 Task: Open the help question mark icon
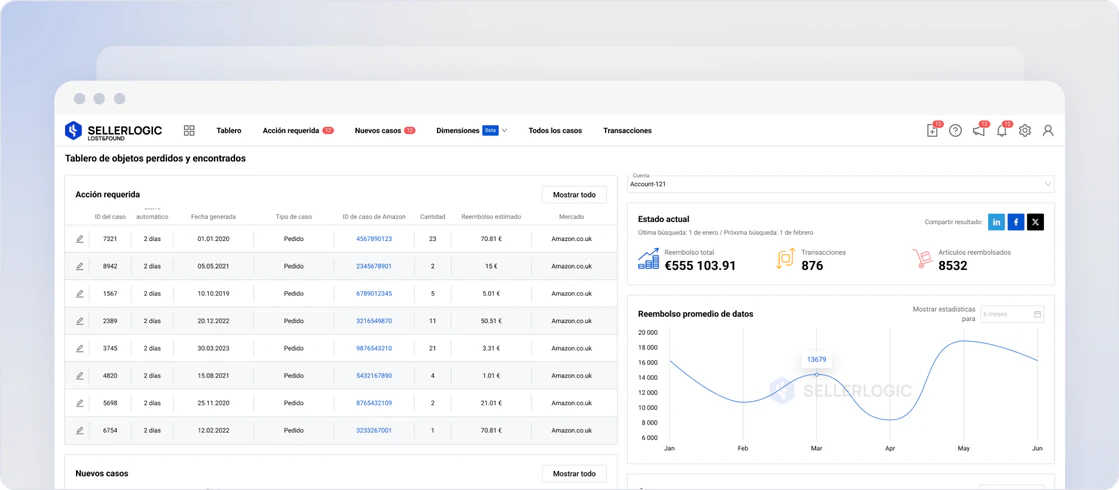pos(956,131)
